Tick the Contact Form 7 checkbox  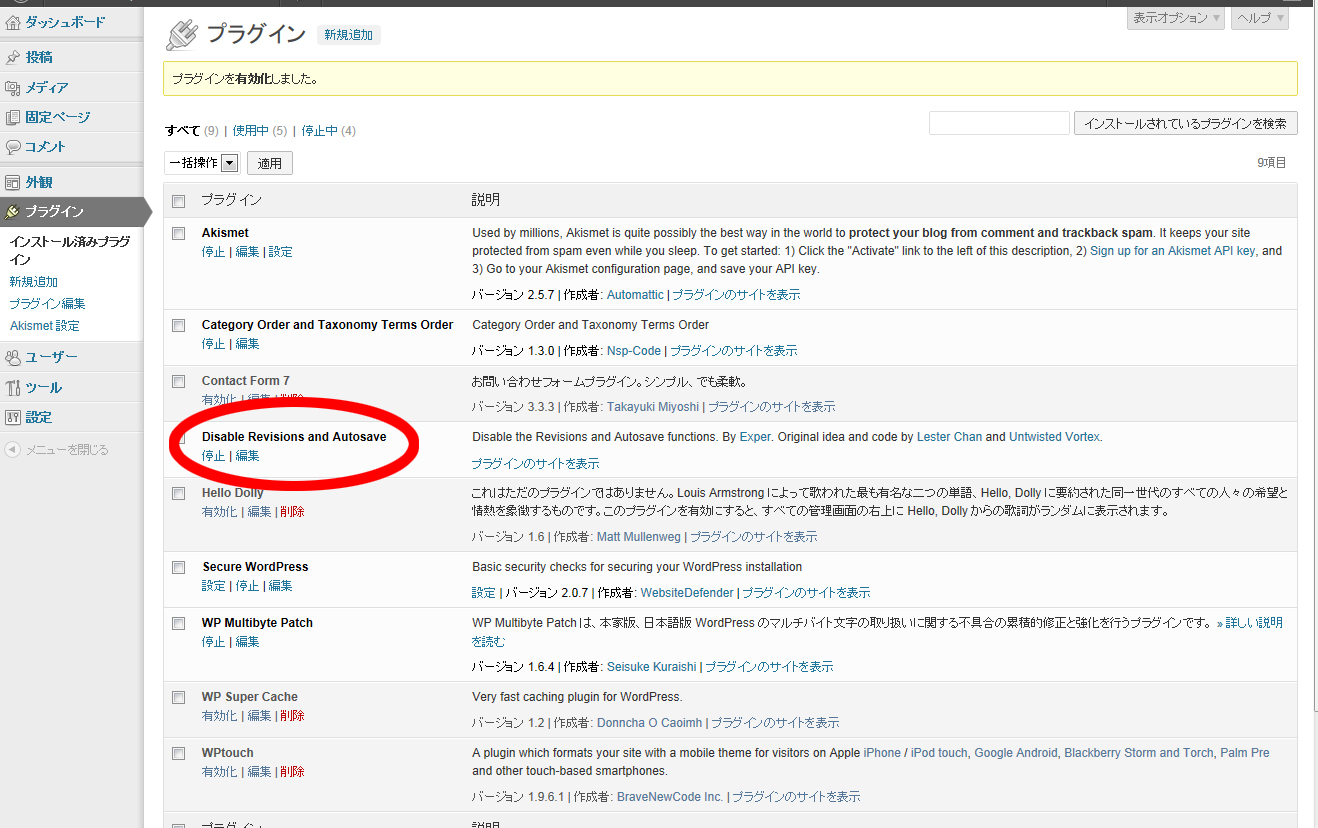pos(179,381)
